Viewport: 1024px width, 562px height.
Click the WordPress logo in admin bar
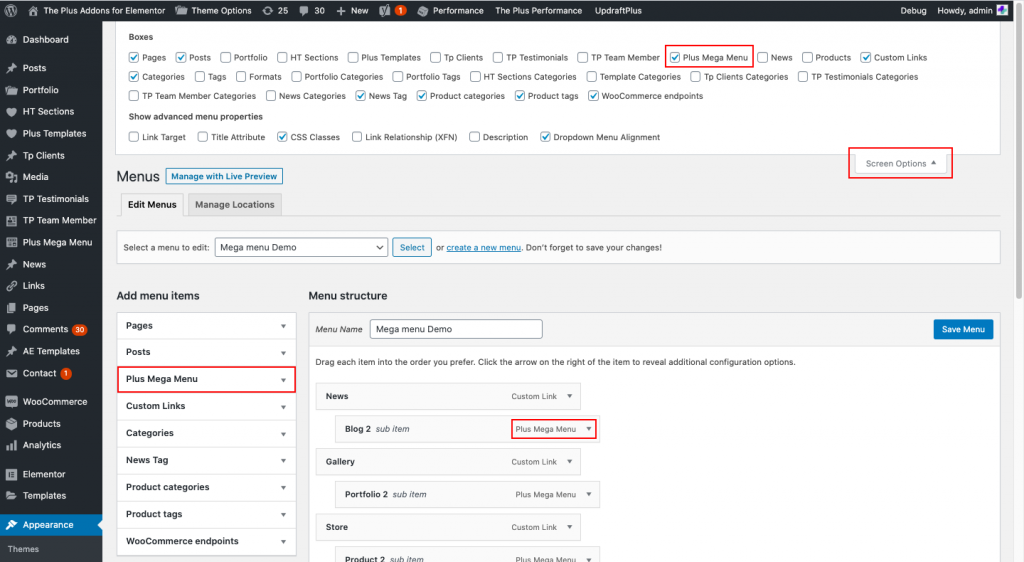coord(12,10)
